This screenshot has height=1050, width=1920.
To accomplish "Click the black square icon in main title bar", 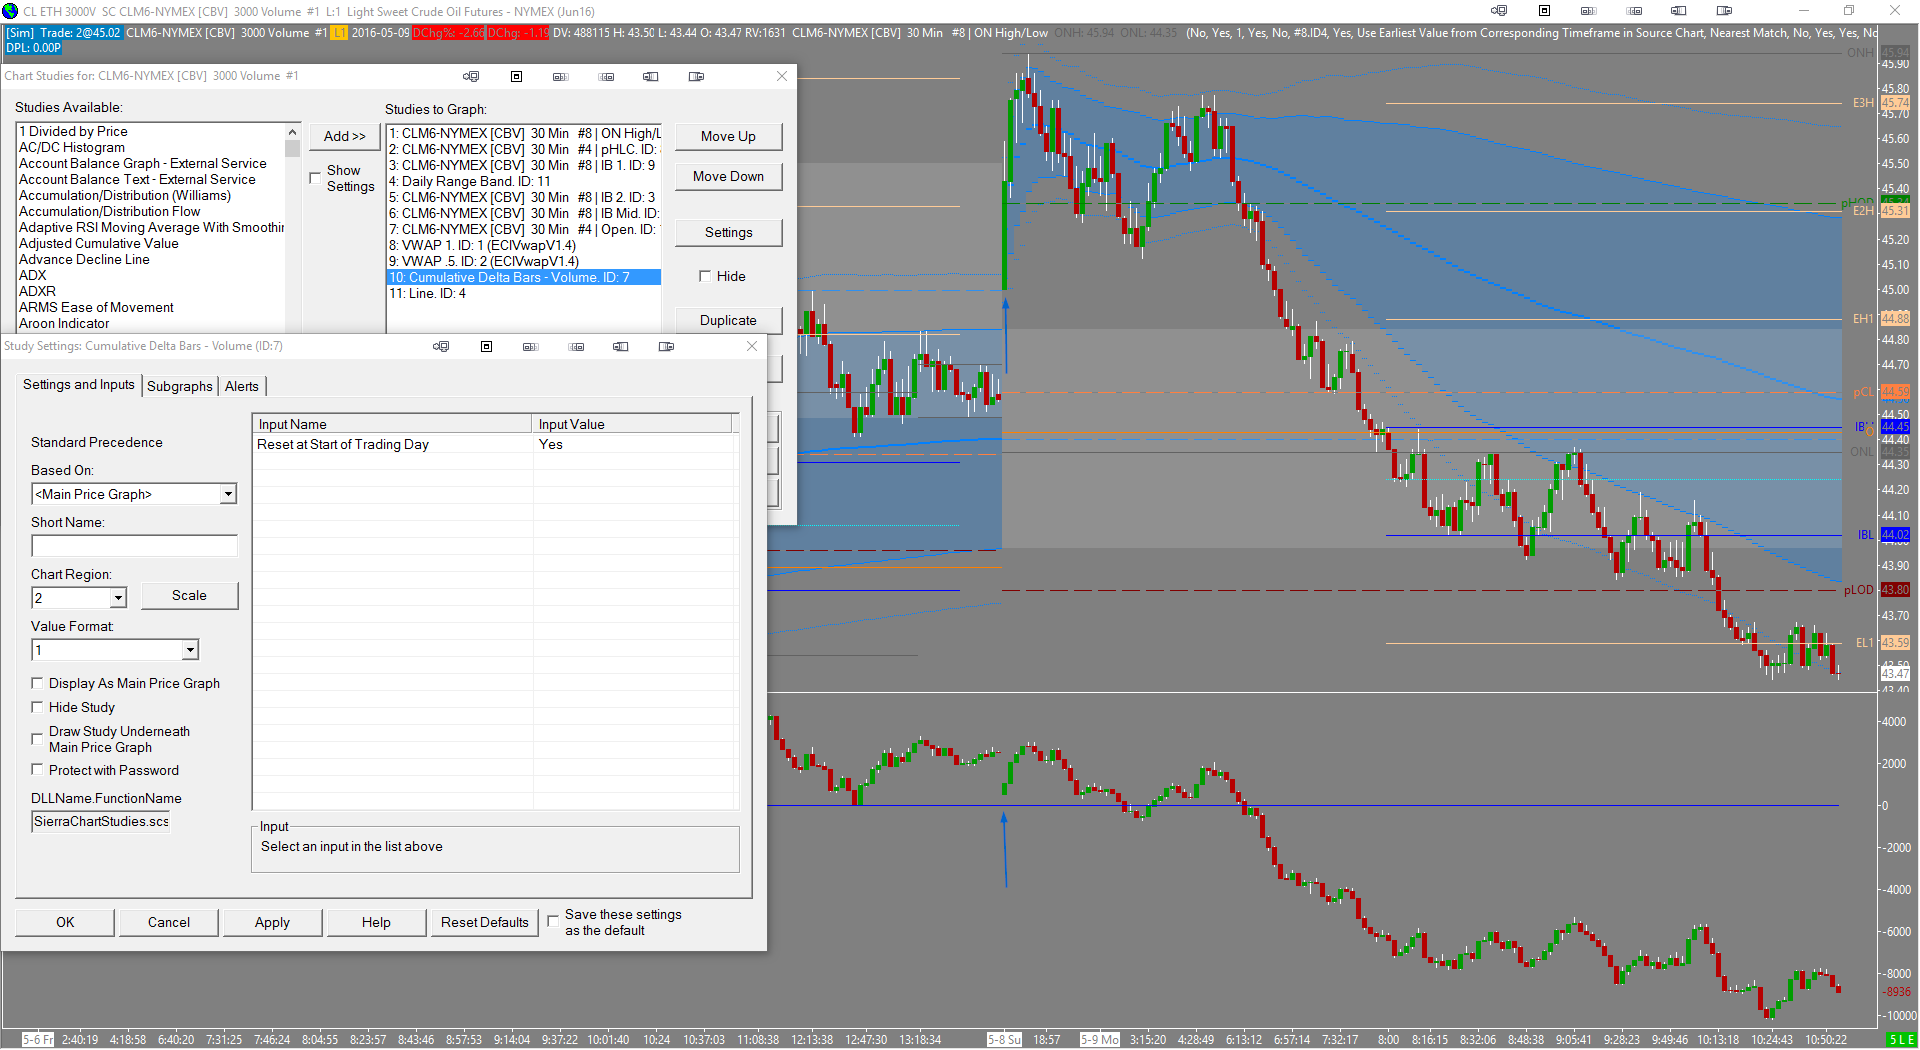I will [x=1544, y=11].
